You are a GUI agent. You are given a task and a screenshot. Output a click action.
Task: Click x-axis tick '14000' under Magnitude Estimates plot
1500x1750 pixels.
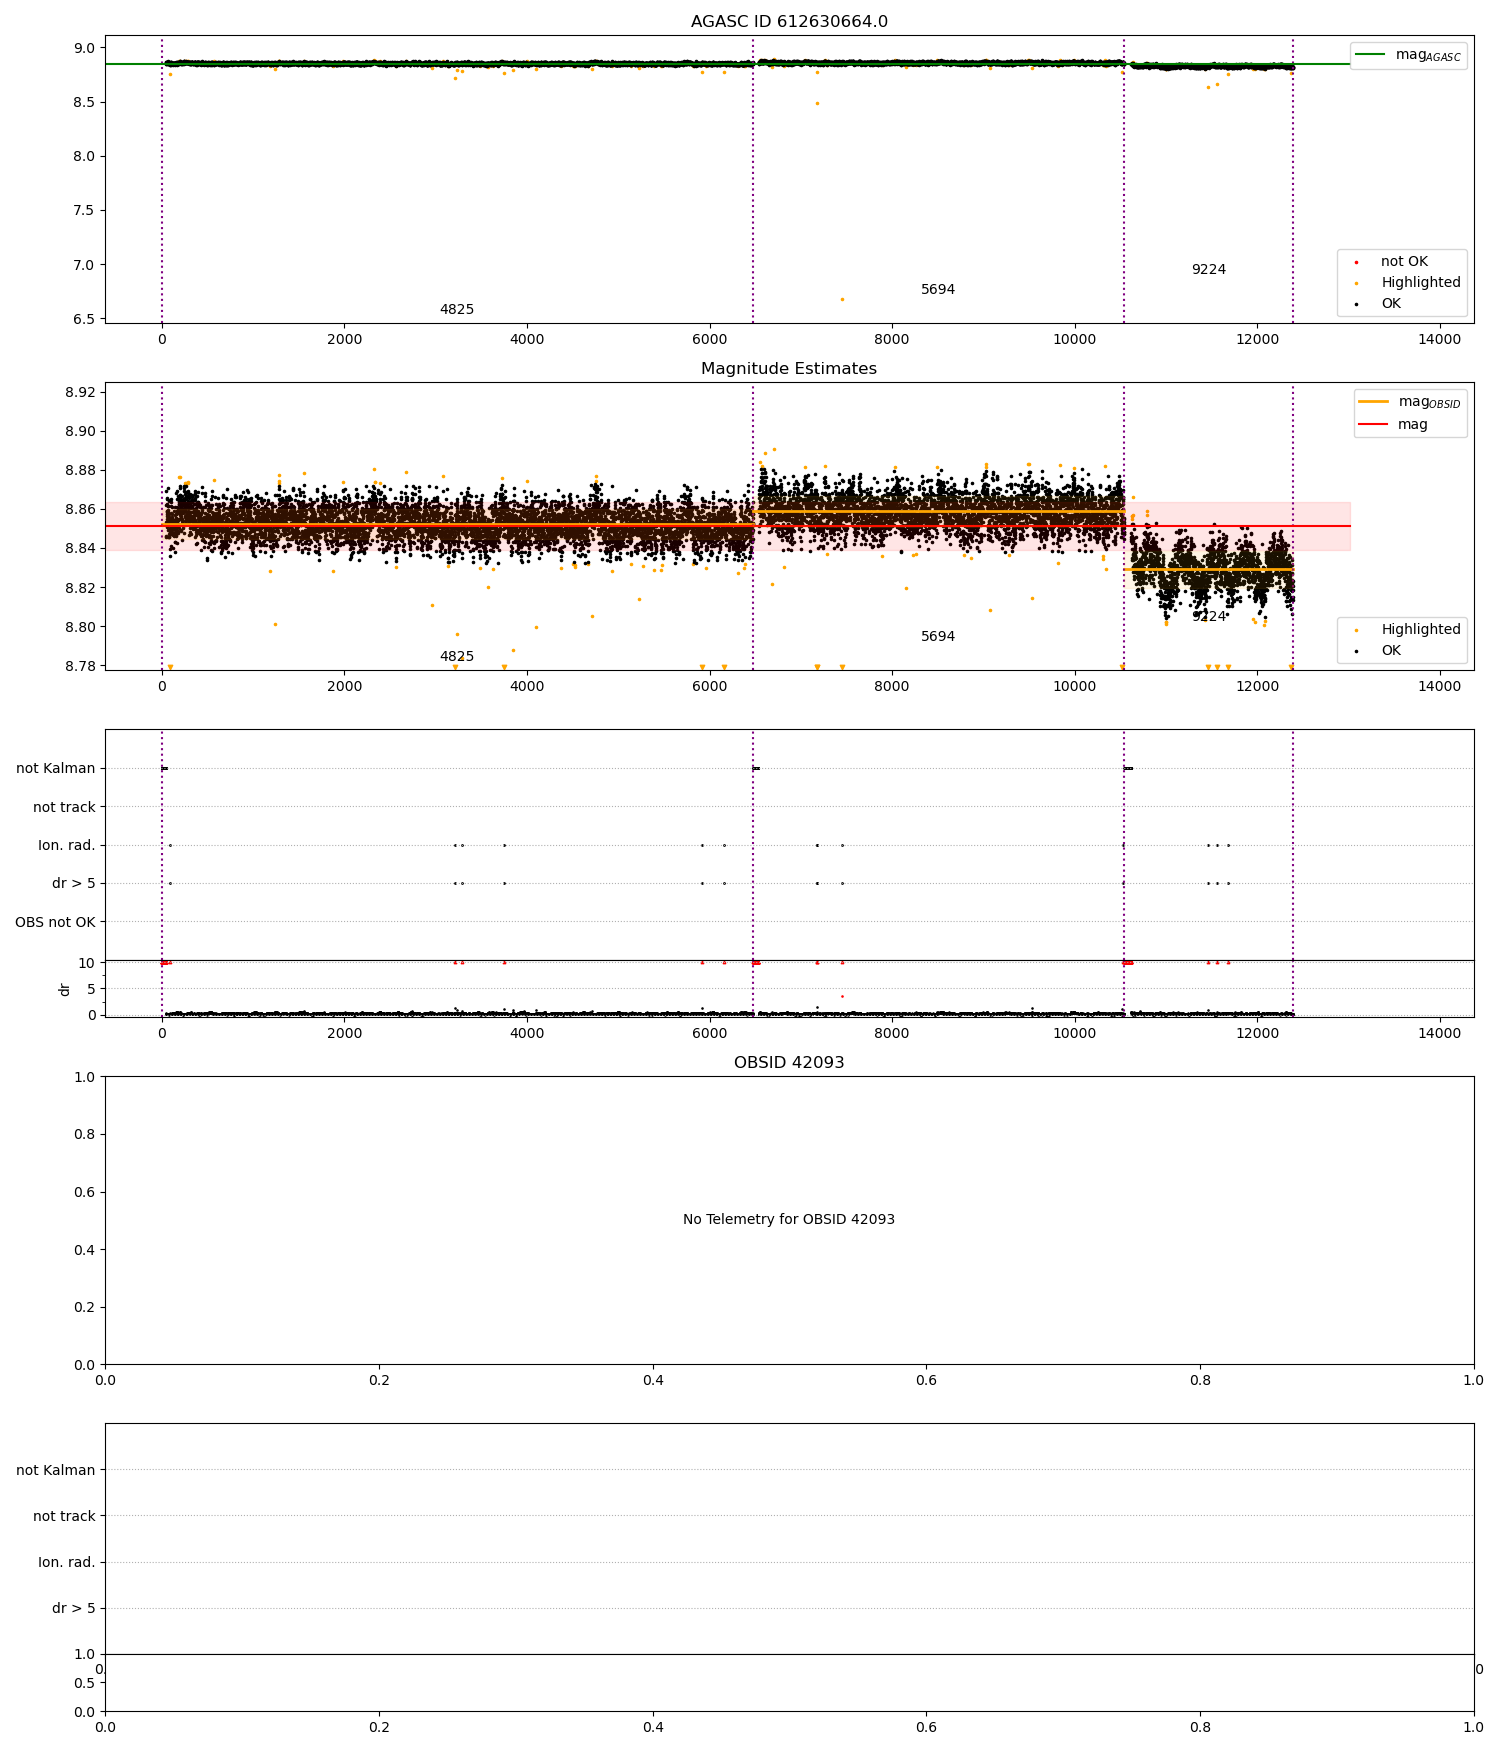[1440, 686]
